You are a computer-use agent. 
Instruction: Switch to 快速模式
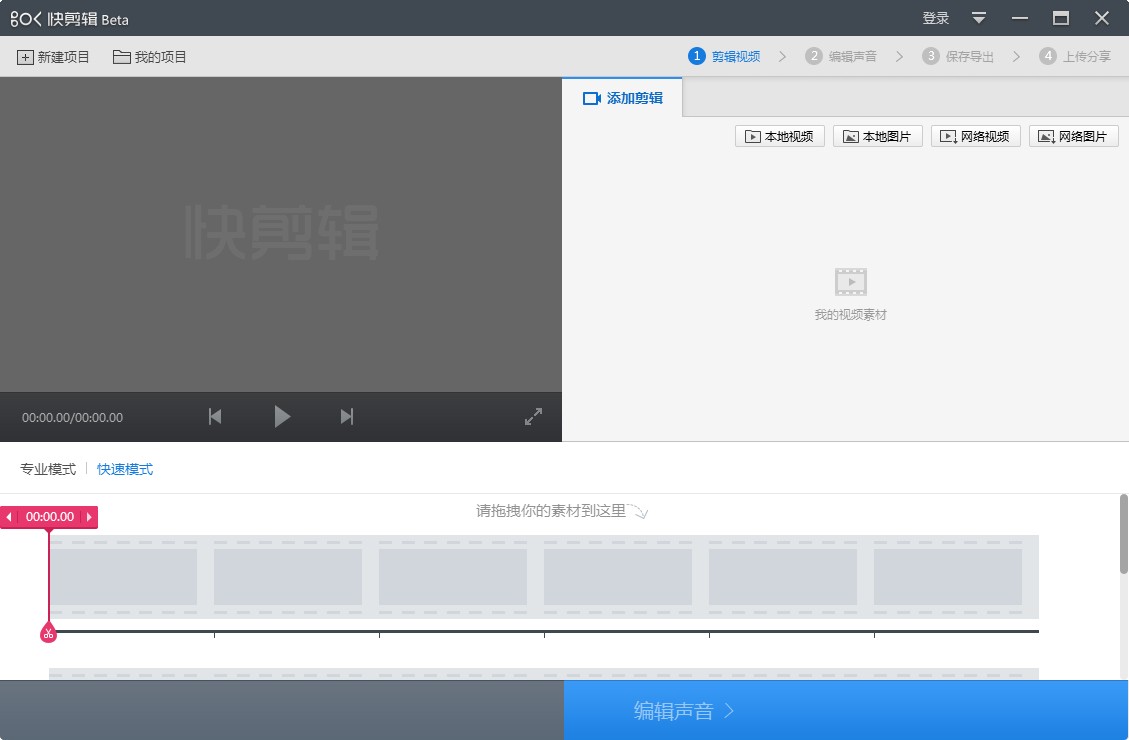pos(125,469)
